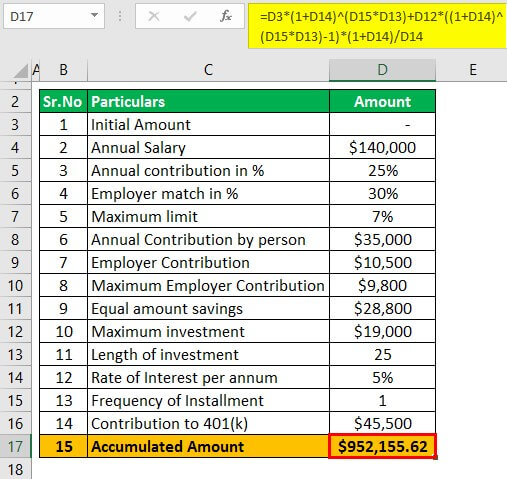Select Contribution to 401(k) cell
This screenshot has height=479, width=507.
208,423
